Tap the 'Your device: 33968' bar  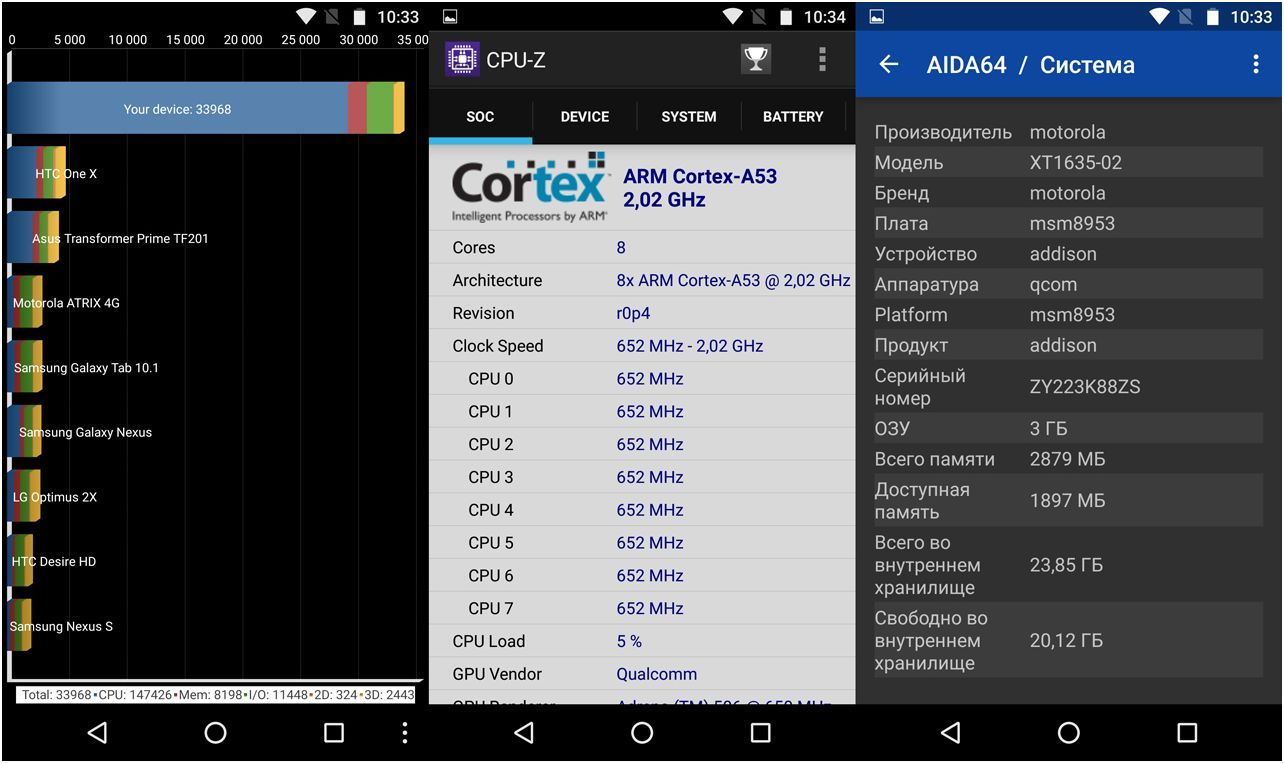point(200,109)
